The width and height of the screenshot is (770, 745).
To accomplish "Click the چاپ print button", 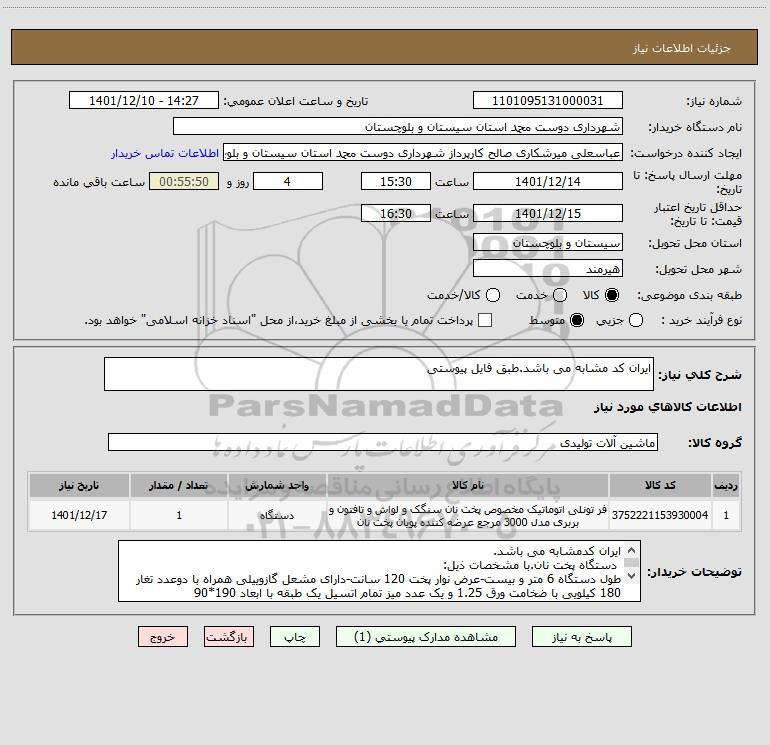I will [295, 637].
